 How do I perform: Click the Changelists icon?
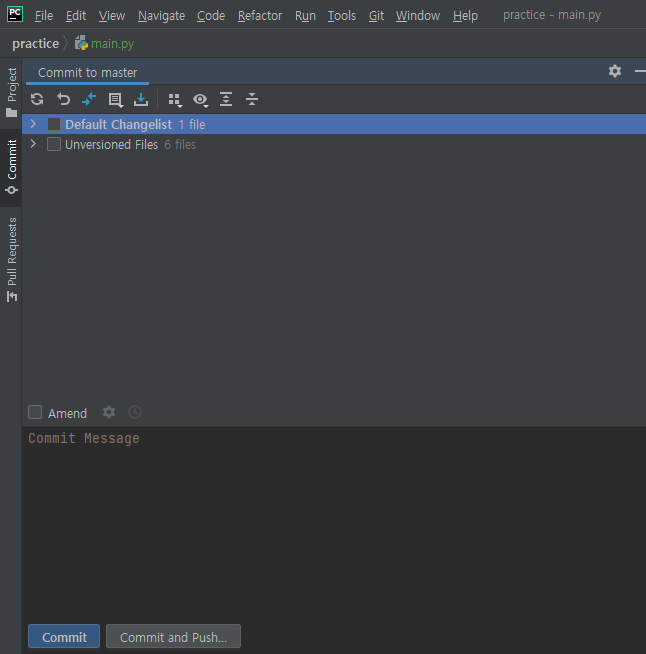115,100
